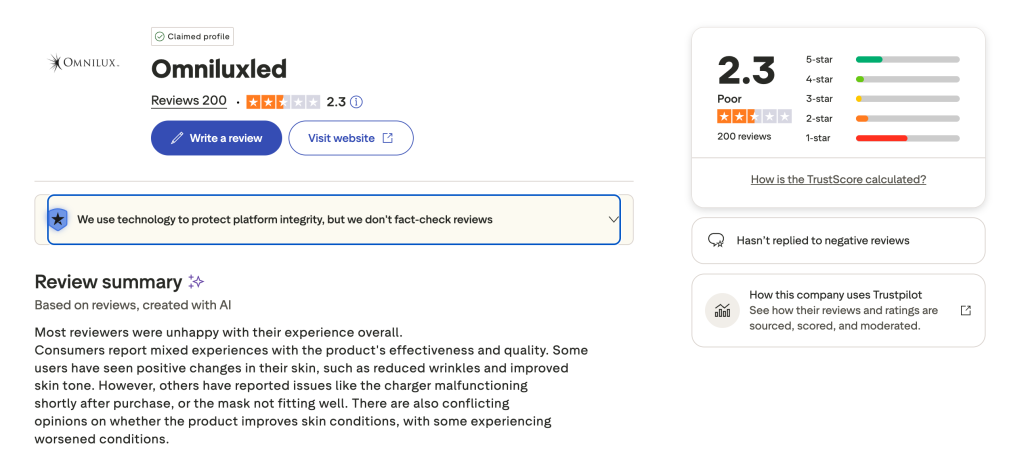Click the Omnilux company logo
Image resolution: width=1024 pixels, height=460 pixels.
pos(84,63)
